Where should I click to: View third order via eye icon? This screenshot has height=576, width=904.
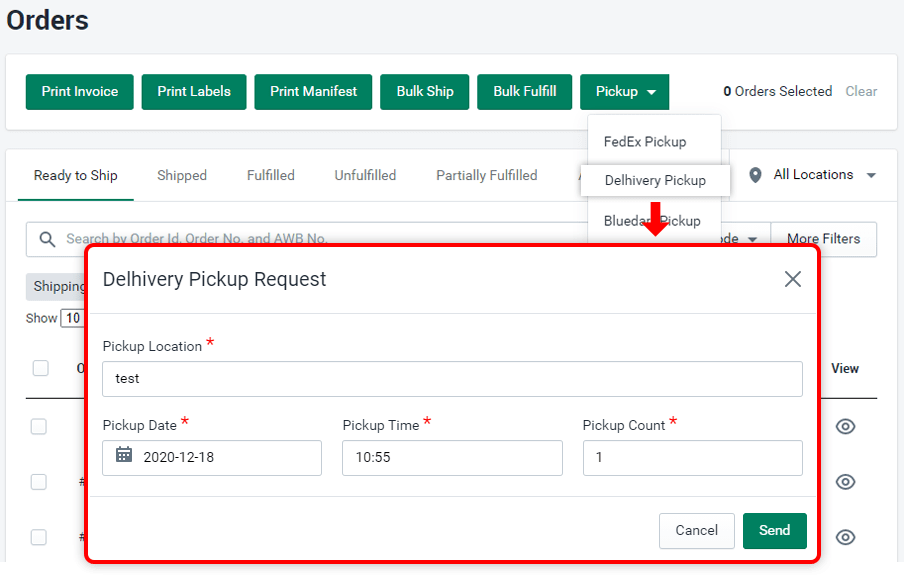845,537
